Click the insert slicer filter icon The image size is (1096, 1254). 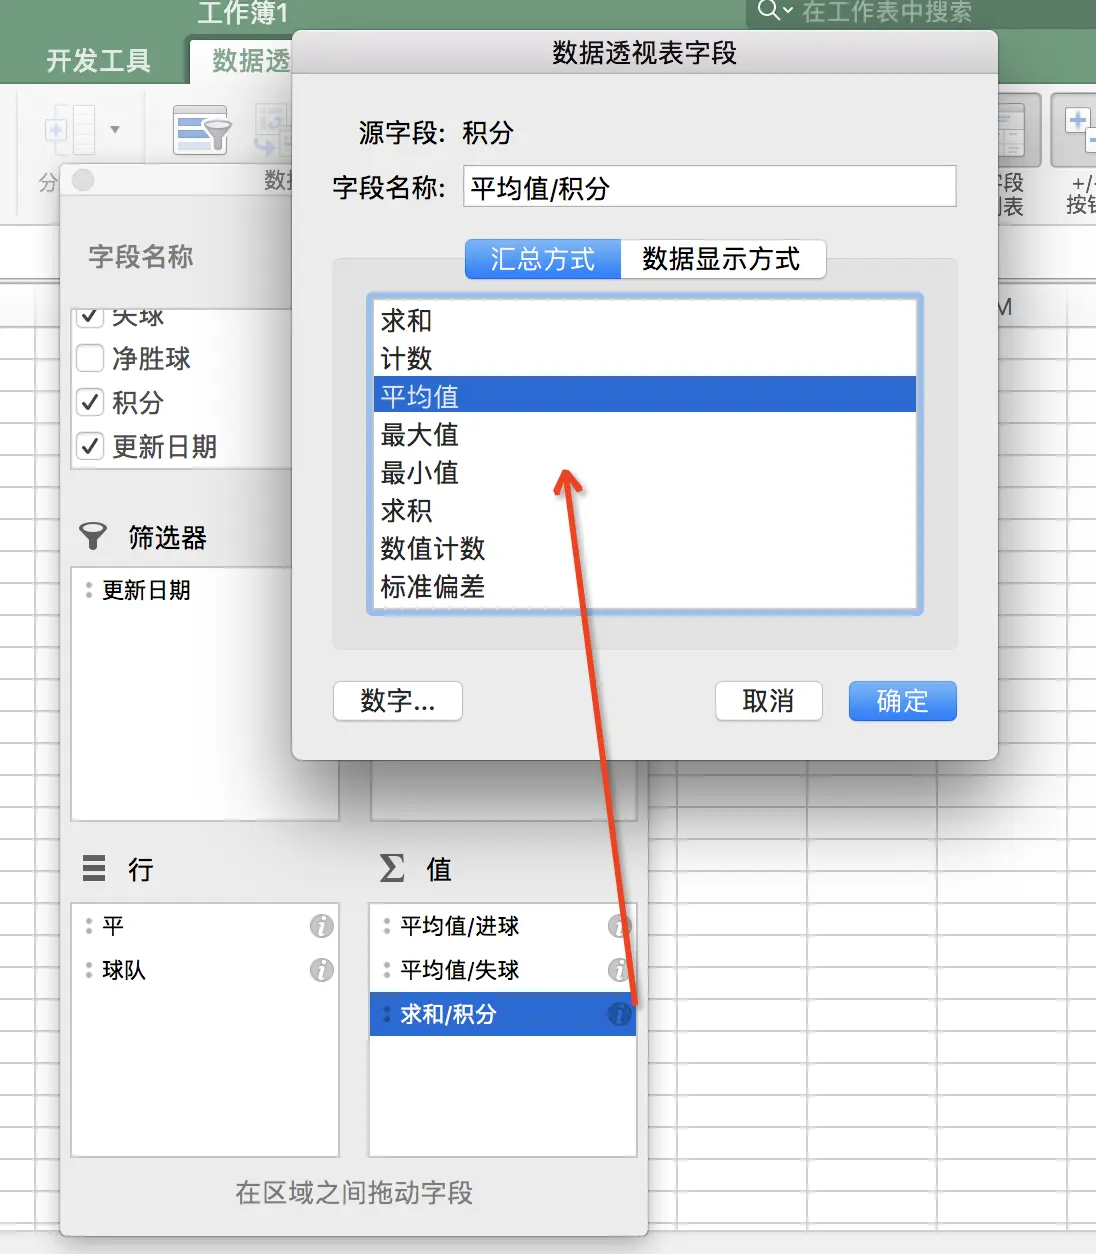(x=202, y=130)
